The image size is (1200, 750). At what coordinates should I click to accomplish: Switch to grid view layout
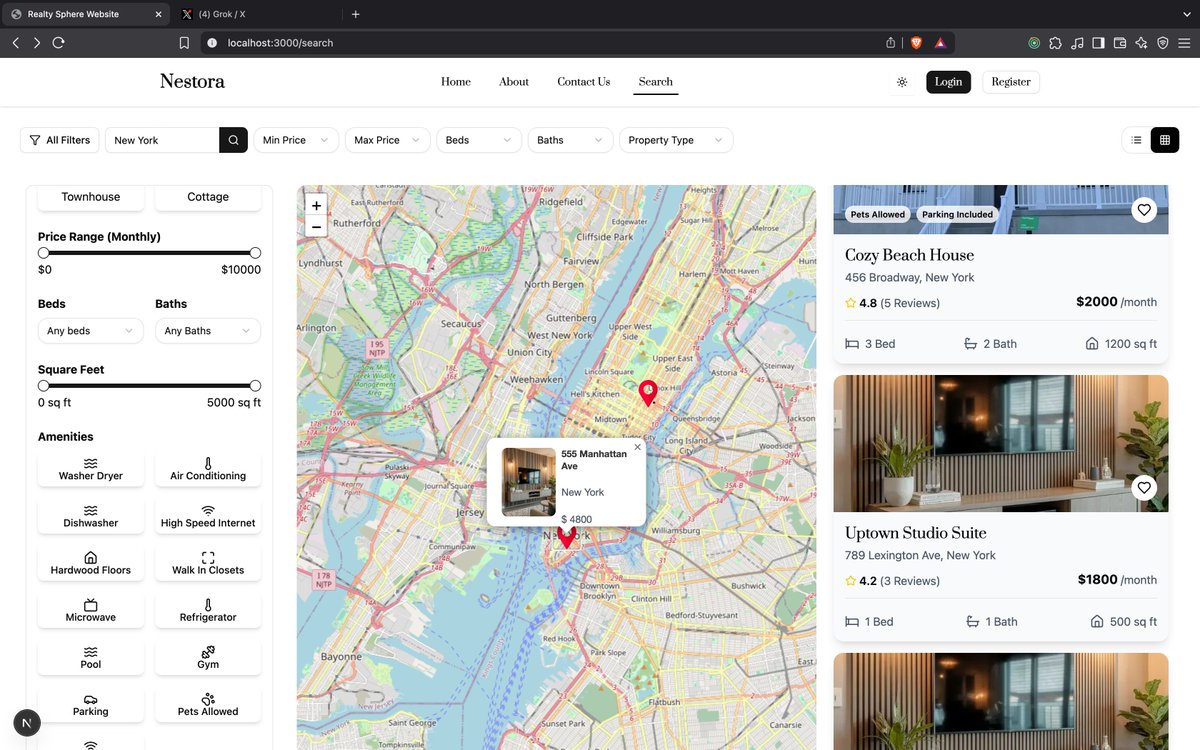tap(1164, 140)
